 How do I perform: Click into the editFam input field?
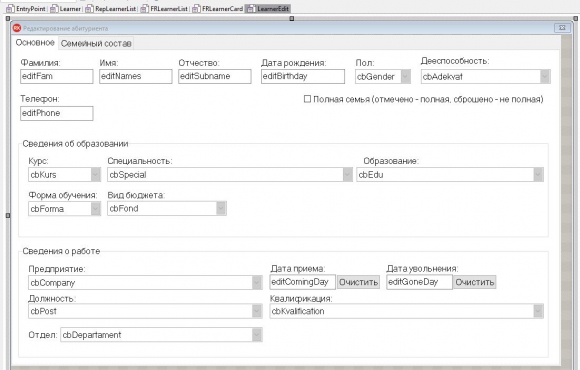click(x=57, y=77)
